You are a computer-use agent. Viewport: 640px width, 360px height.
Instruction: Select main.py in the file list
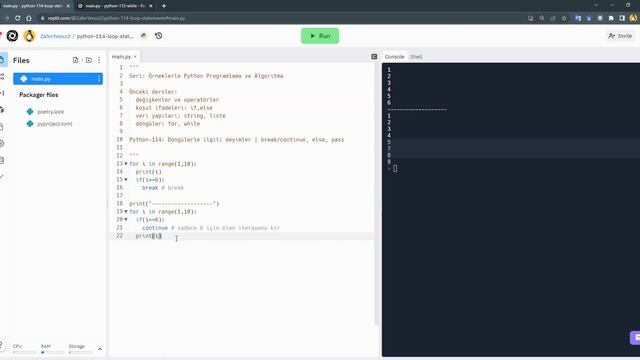pyautogui.click(x=58, y=79)
